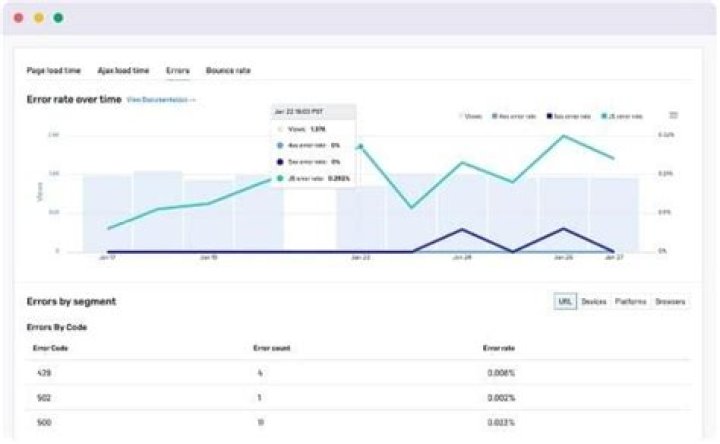Screen dimensions: 720x444
Task: Open the Bounce rate tab
Action: 228,71
